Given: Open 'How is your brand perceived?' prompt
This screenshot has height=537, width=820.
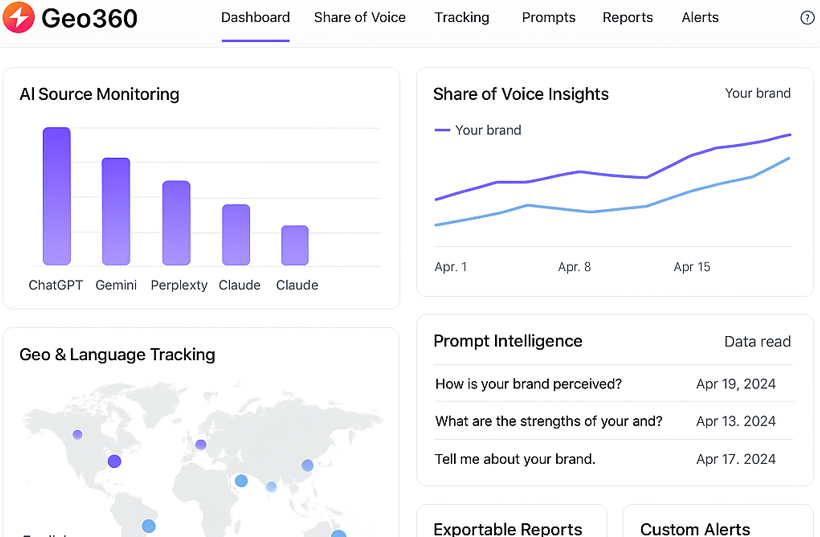Looking at the screenshot, I should coord(528,384).
